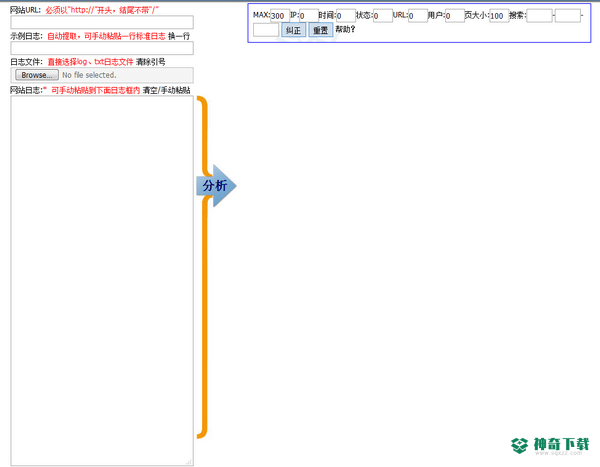Click the second 搜索 input box
This screenshot has width=600, height=467.
click(x=568, y=16)
